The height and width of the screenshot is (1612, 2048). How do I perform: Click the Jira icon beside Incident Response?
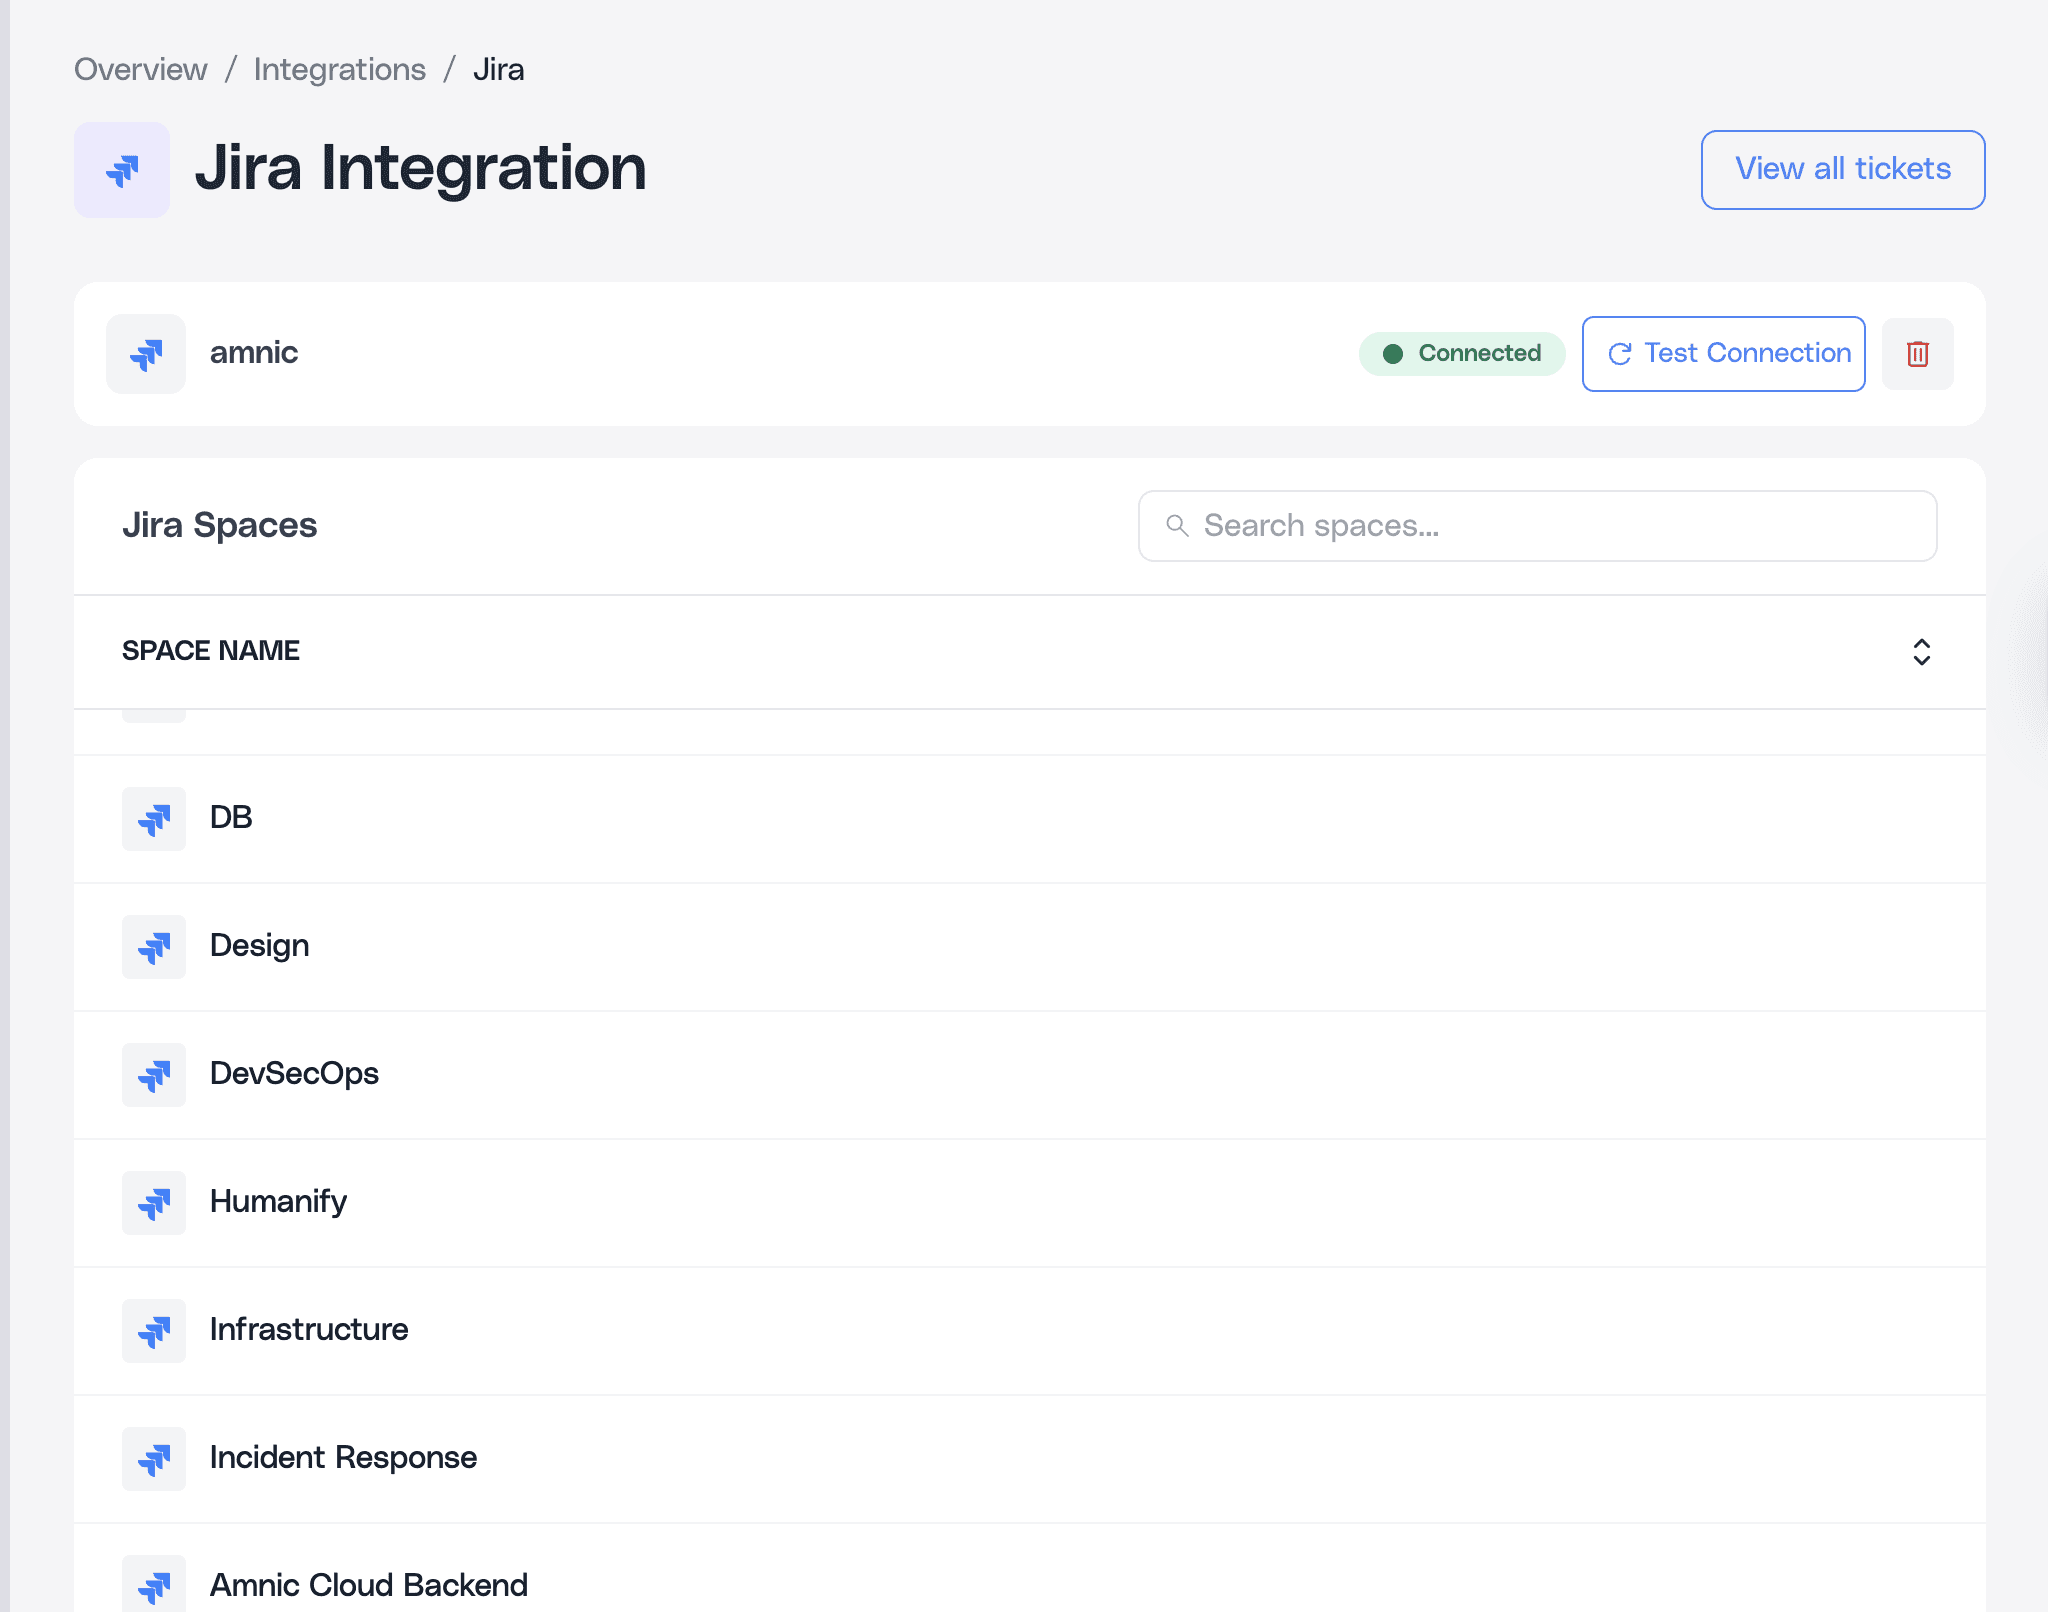click(154, 1459)
